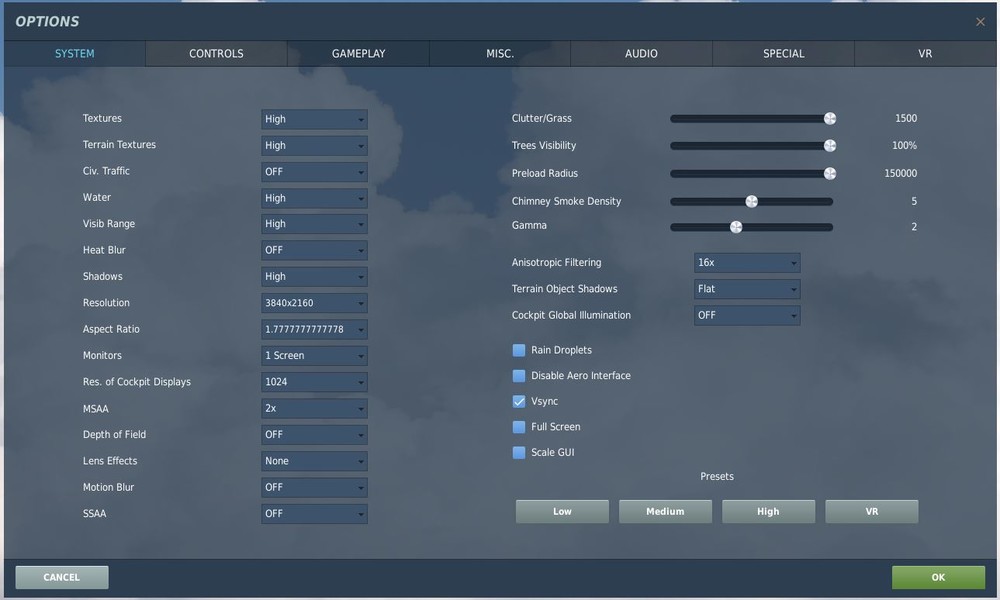Apply the Medium preset
The image size is (1000, 600).
click(665, 511)
